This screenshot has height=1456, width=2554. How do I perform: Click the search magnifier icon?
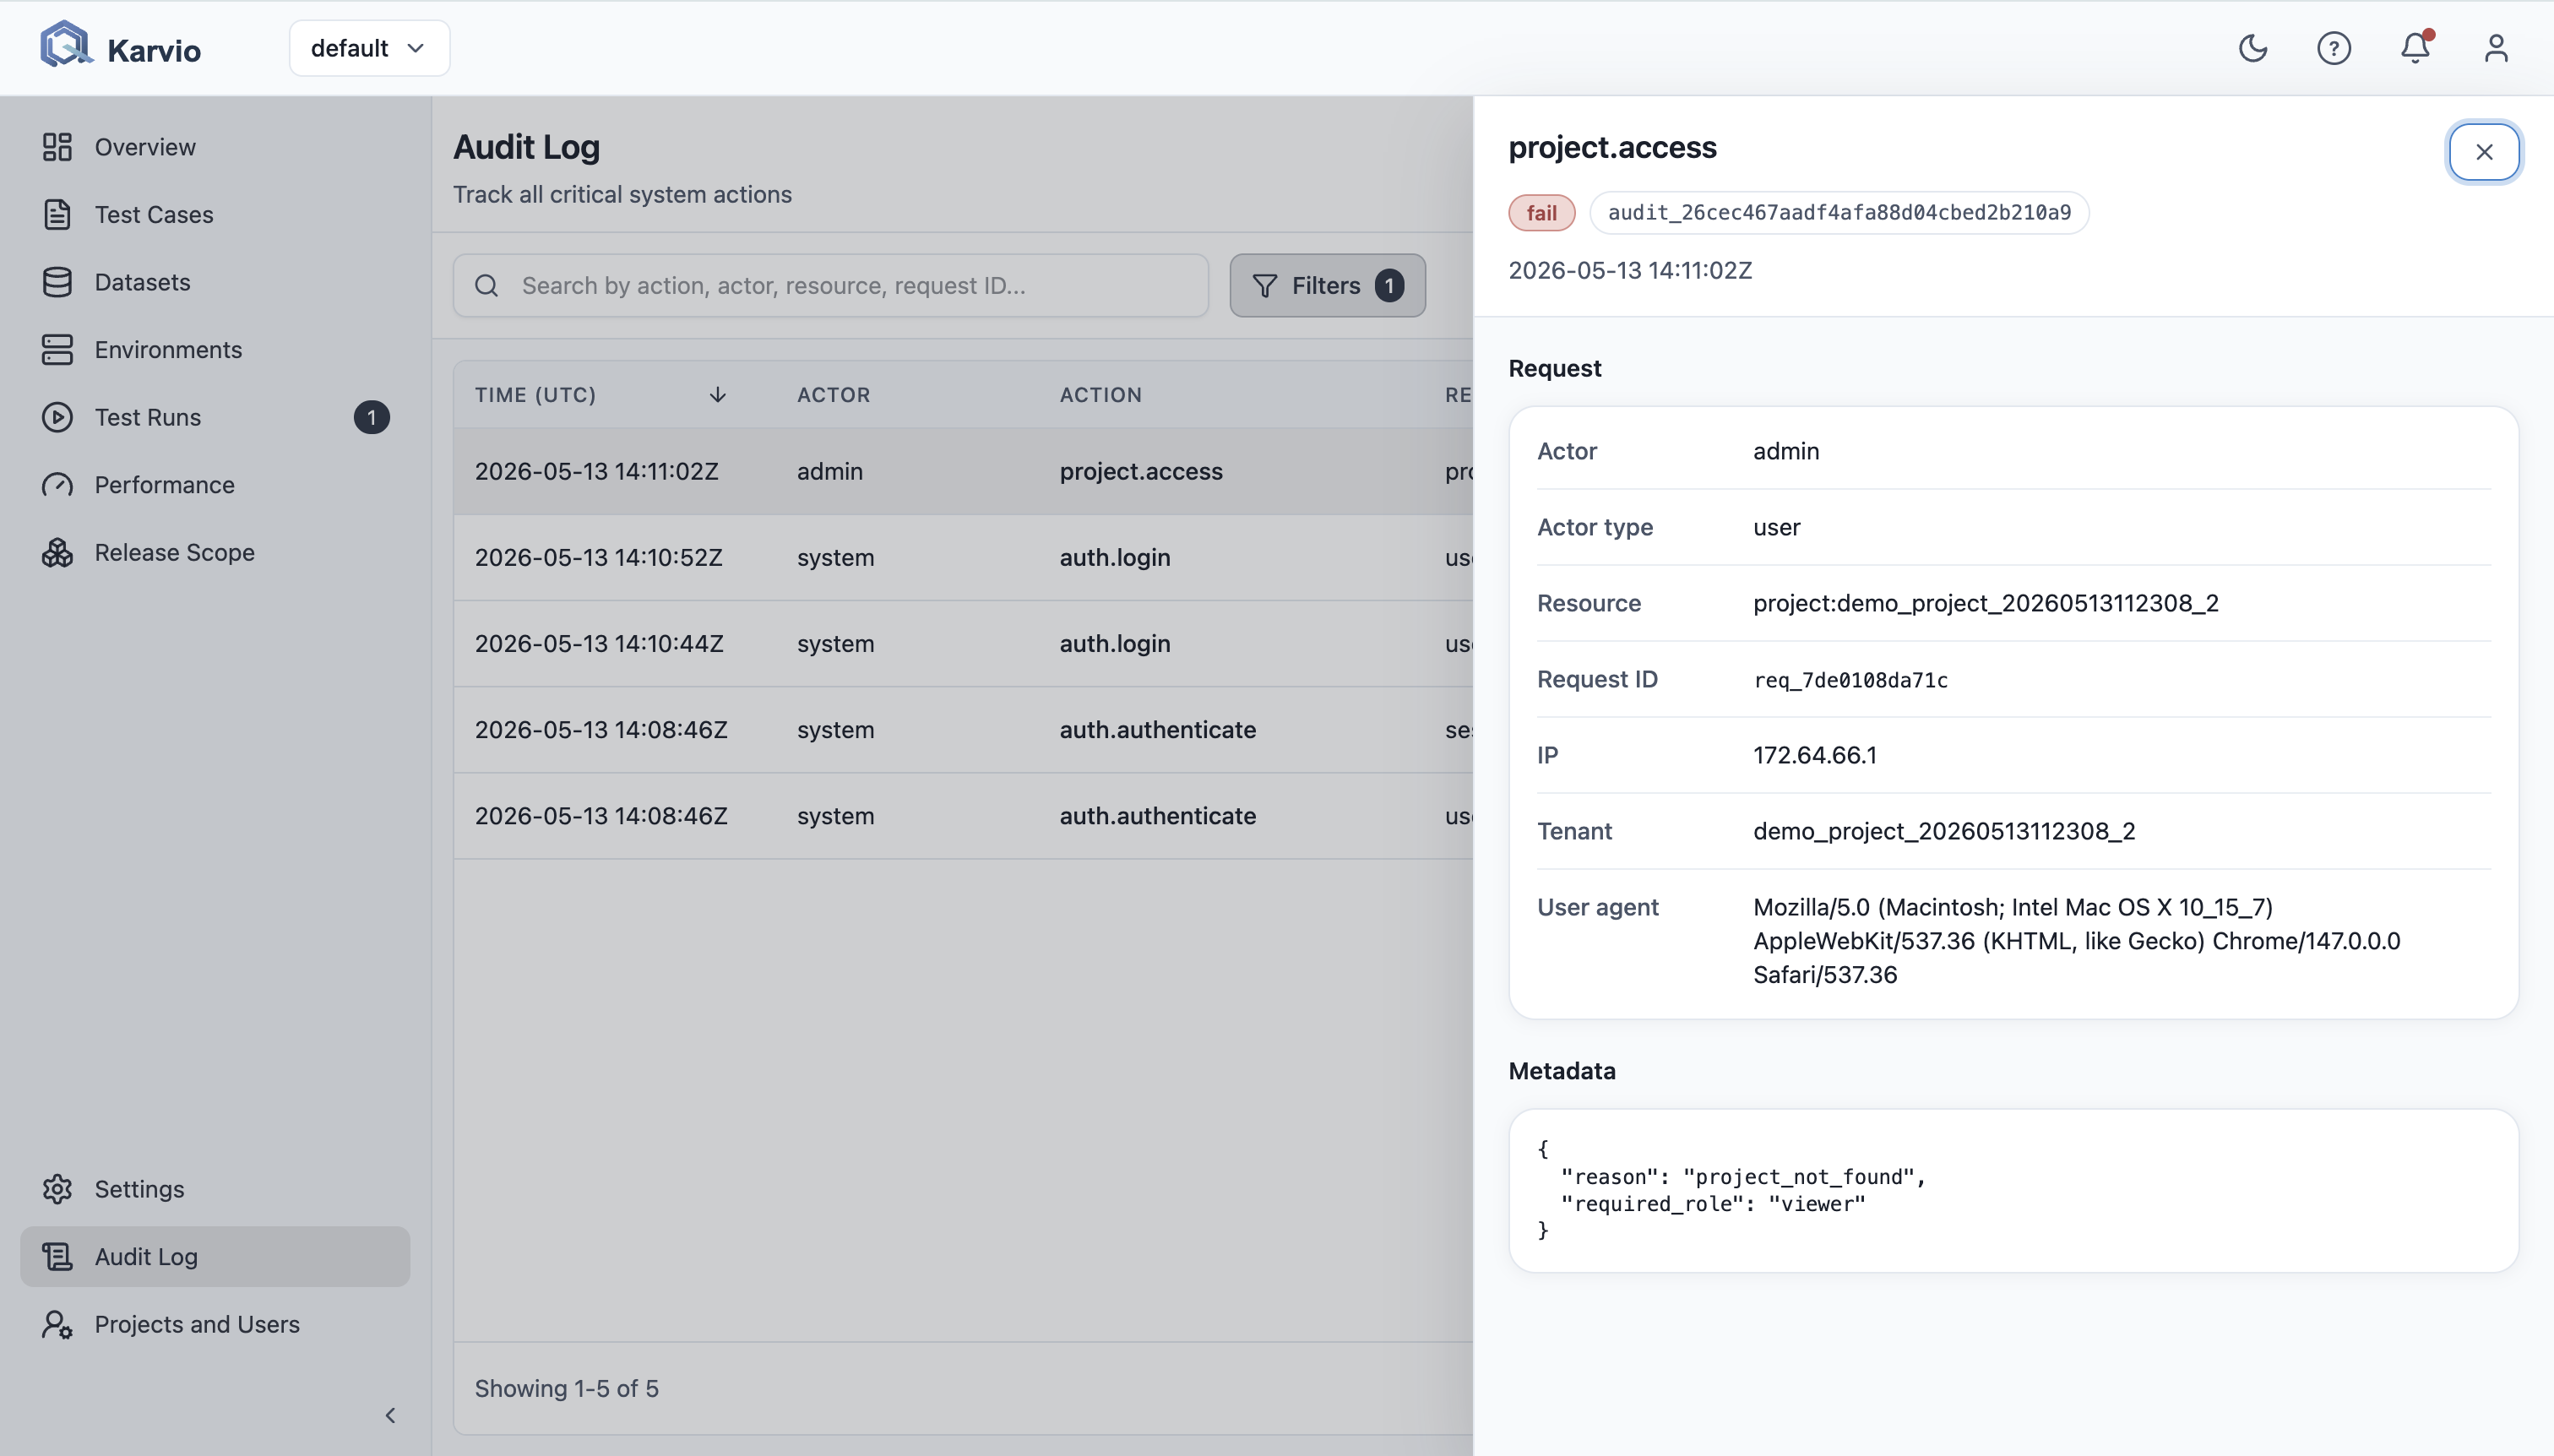(486, 285)
